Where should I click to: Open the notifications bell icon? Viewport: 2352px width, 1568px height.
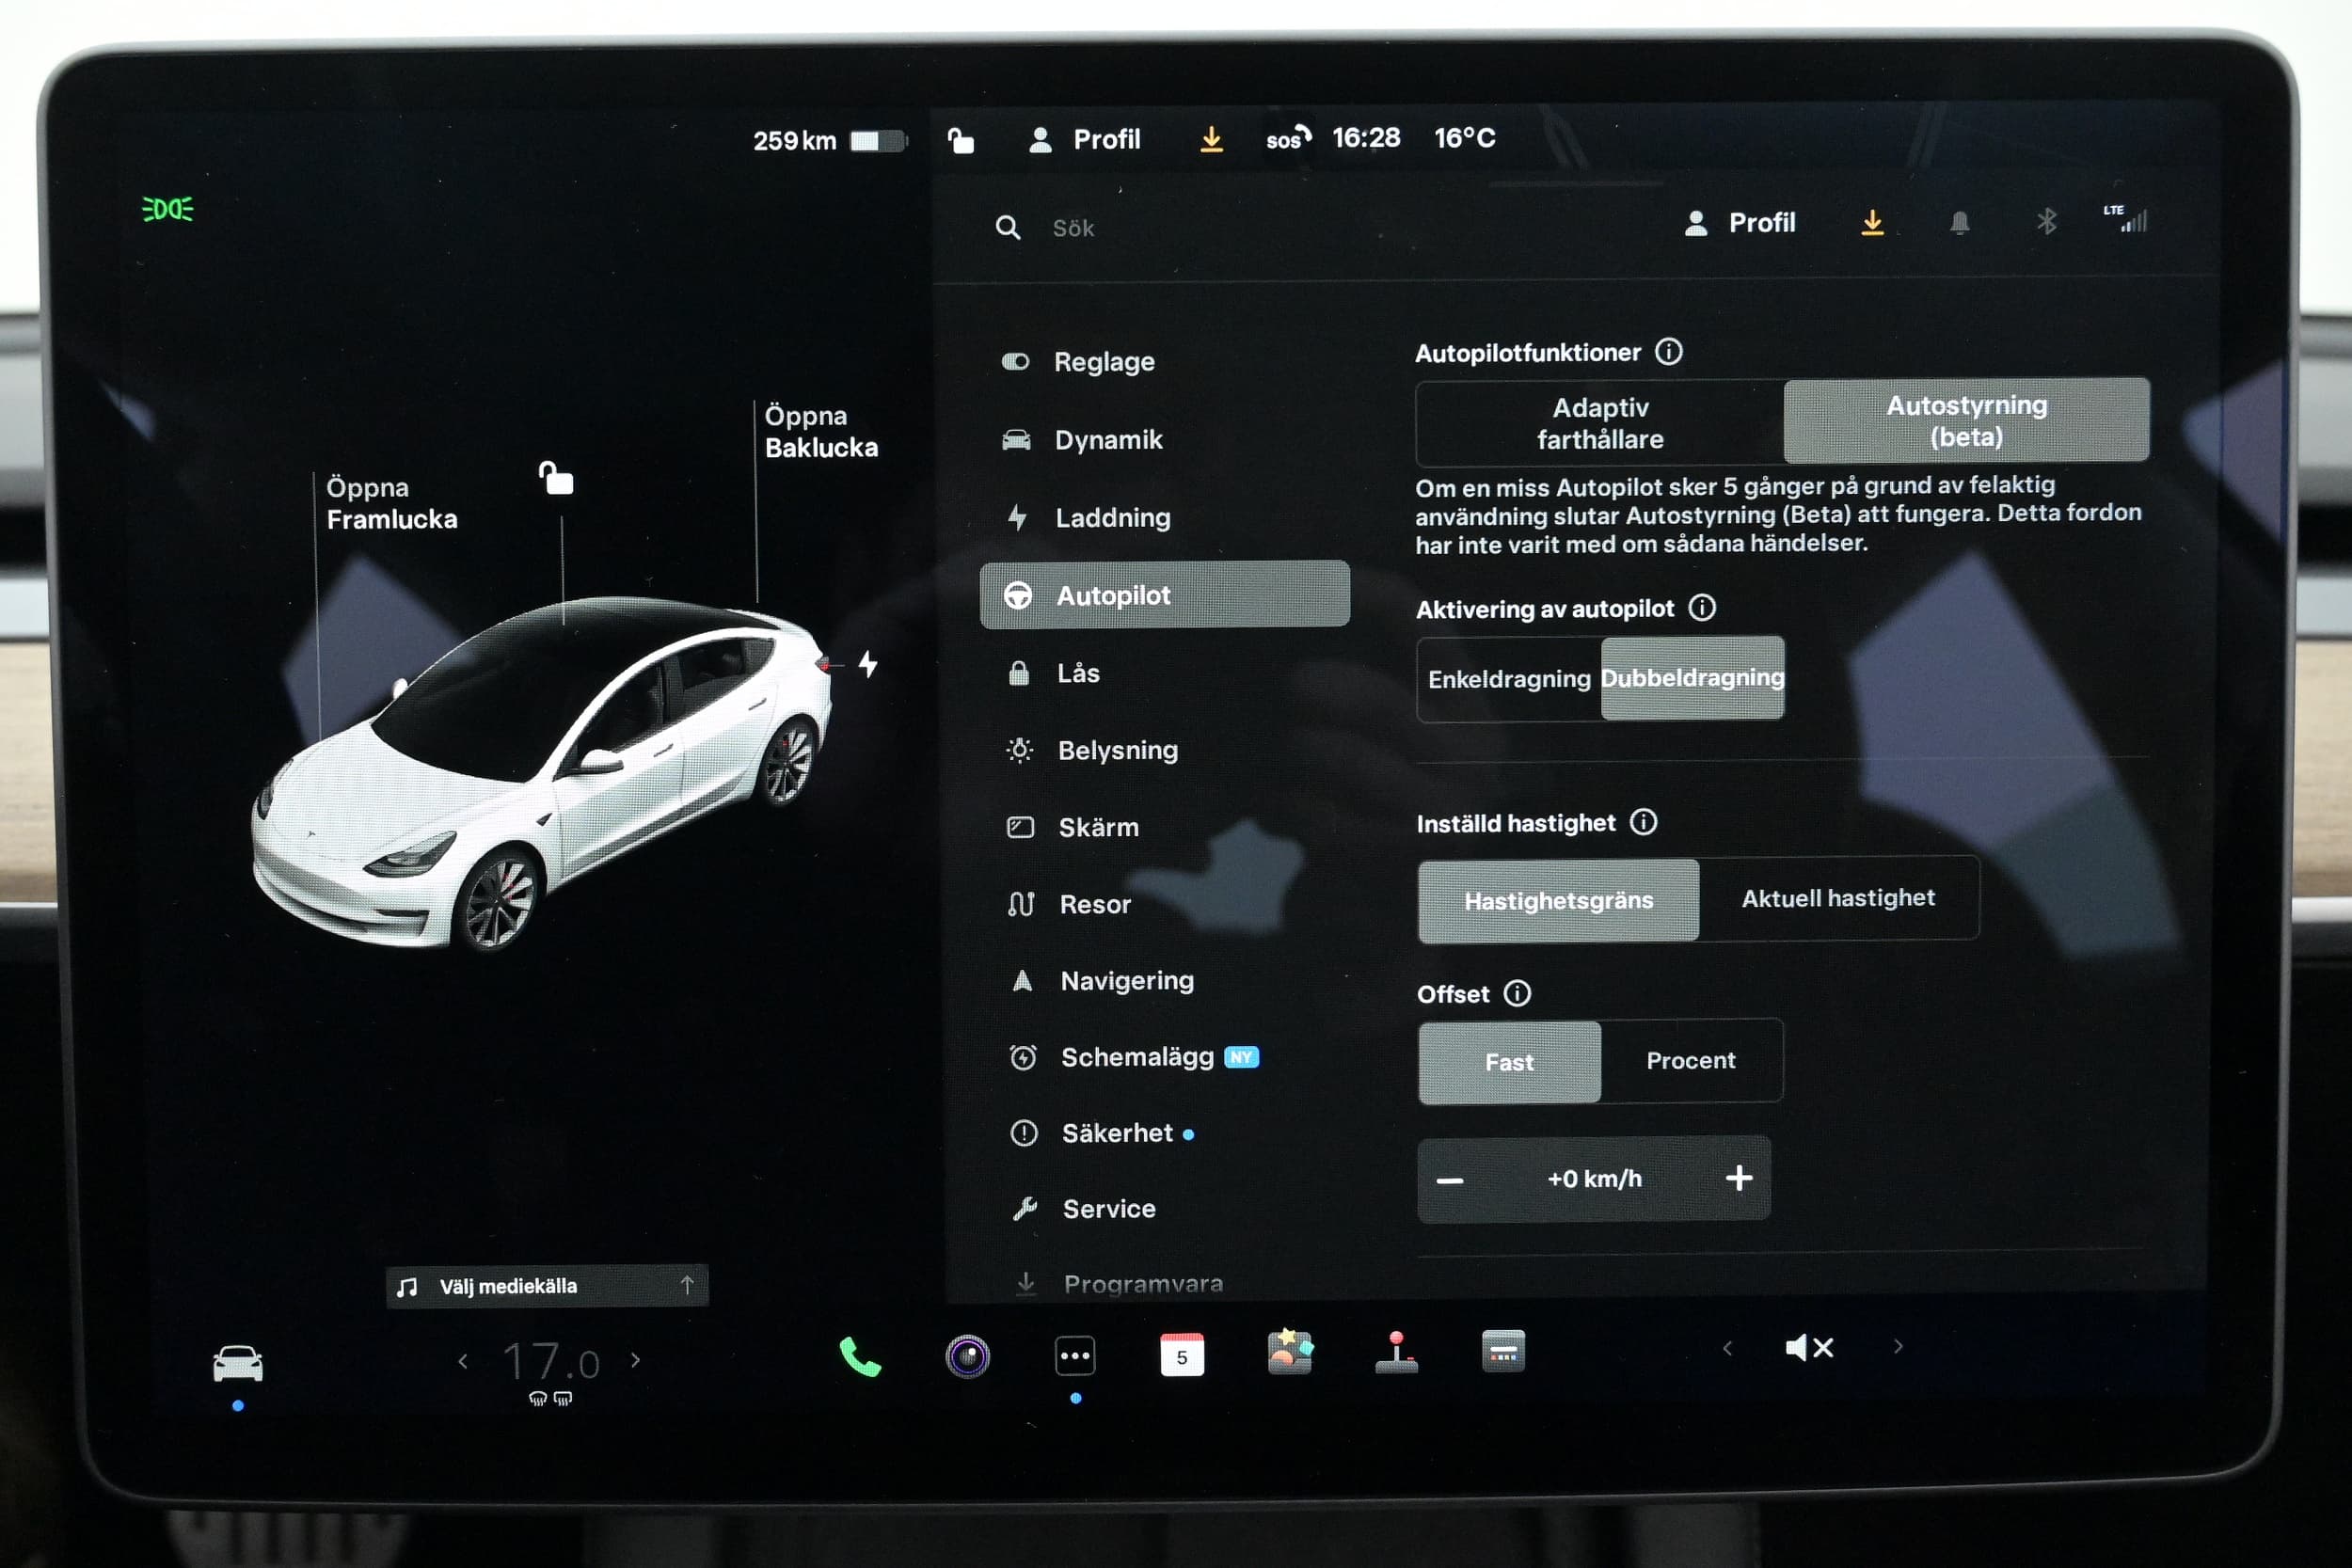click(x=1959, y=223)
